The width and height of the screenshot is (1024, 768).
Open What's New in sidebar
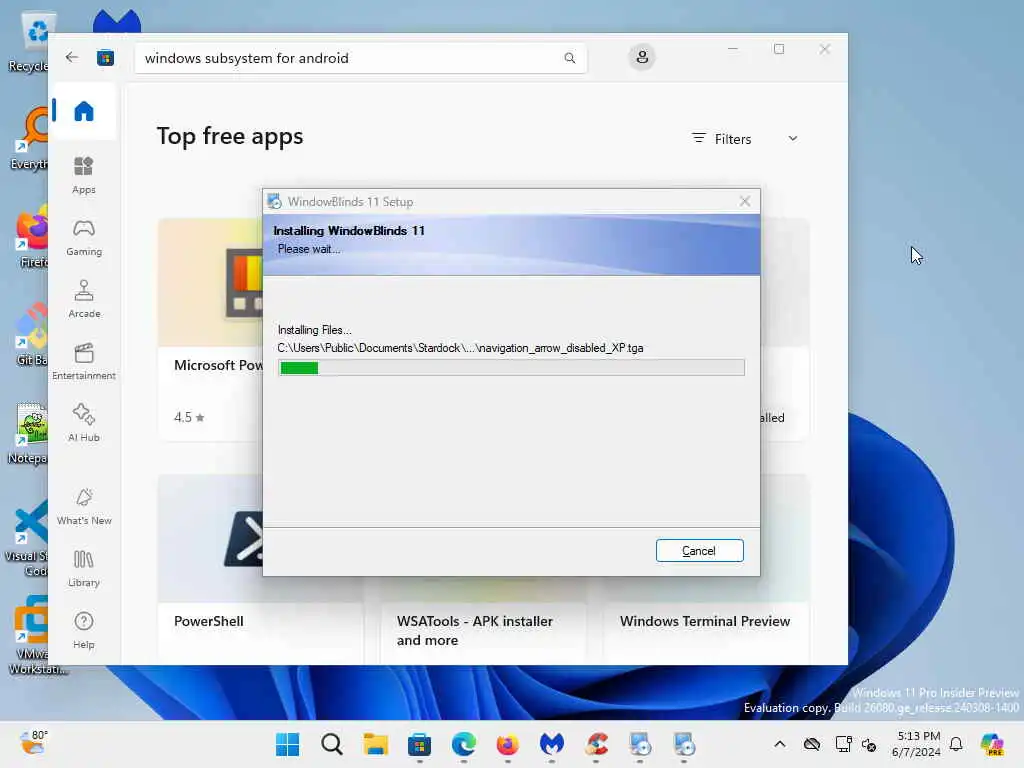[84, 507]
